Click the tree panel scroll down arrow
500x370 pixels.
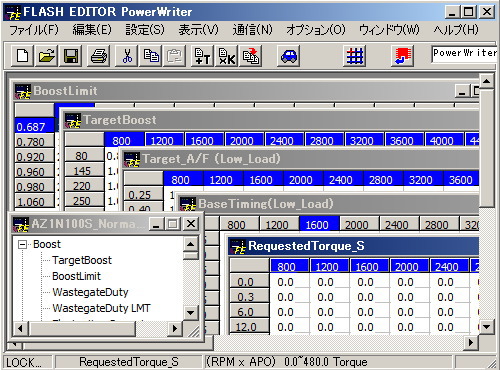(190, 313)
